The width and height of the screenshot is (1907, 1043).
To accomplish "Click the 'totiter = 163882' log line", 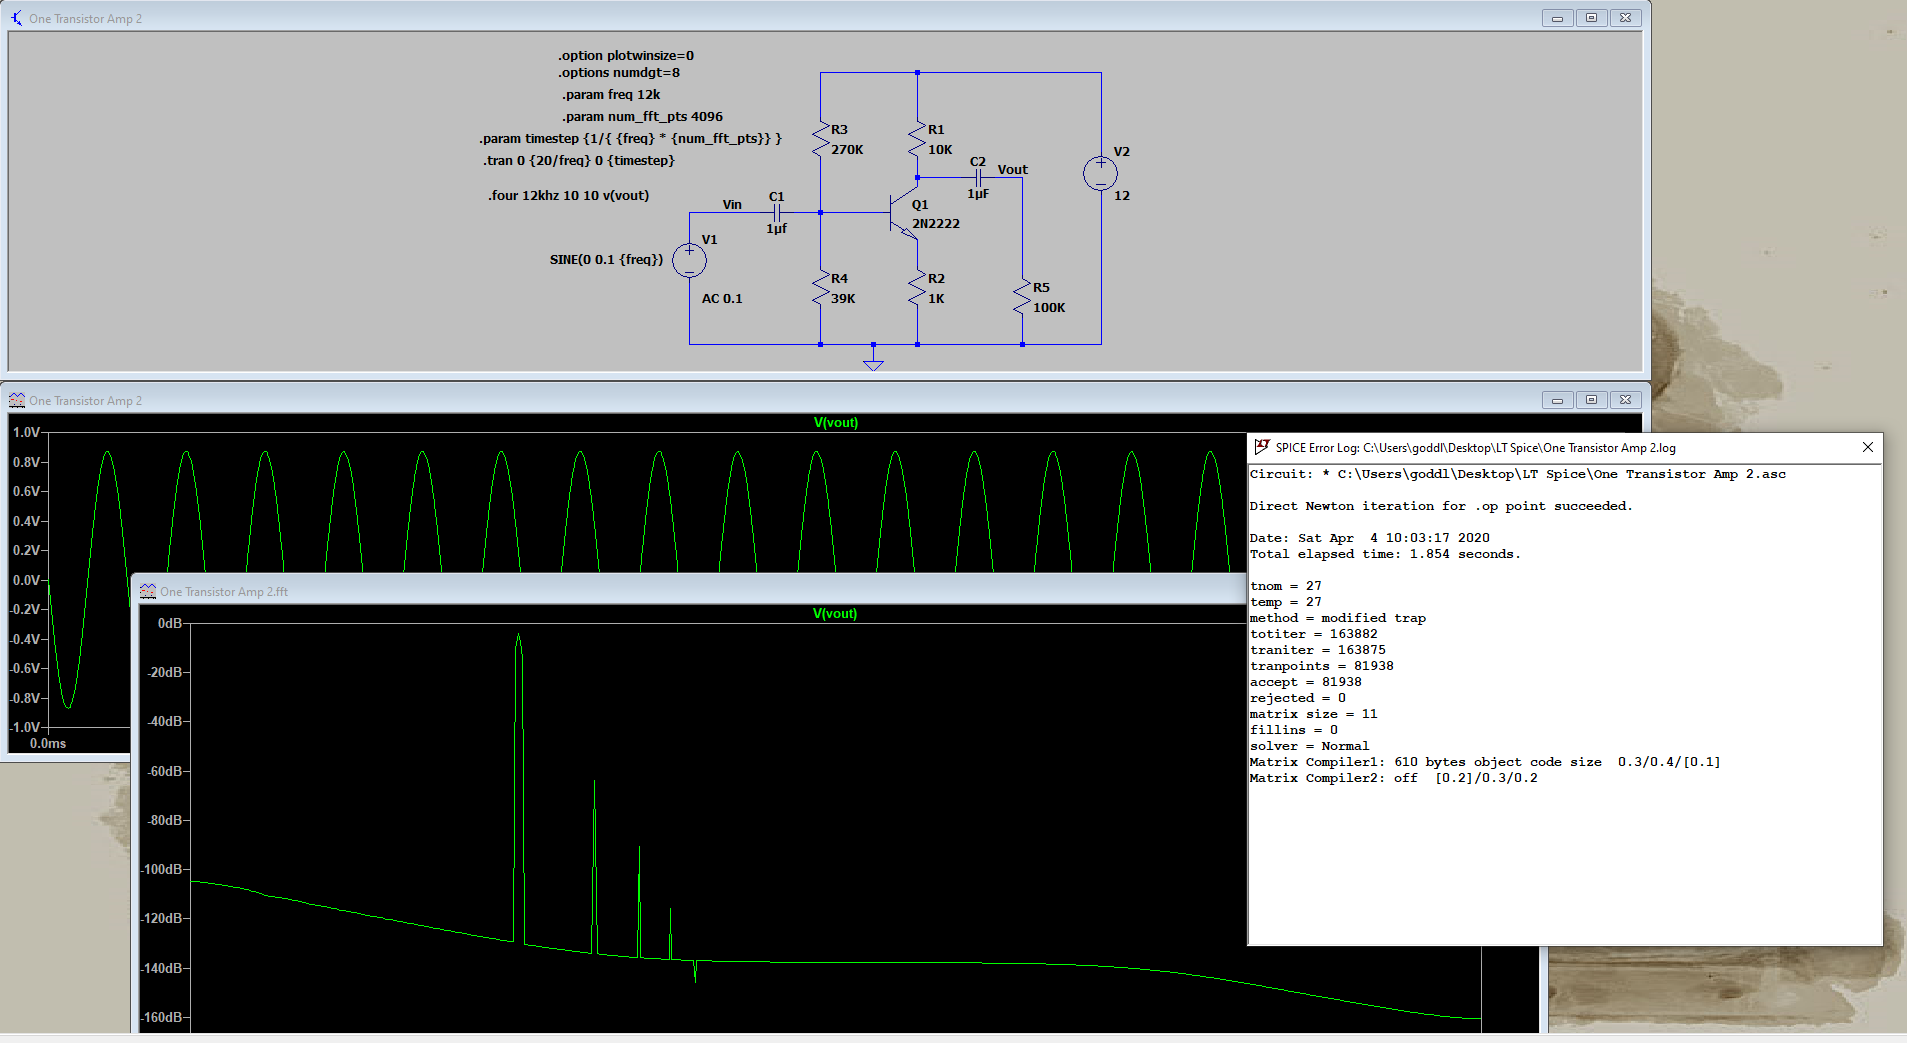I will [1313, 634].
